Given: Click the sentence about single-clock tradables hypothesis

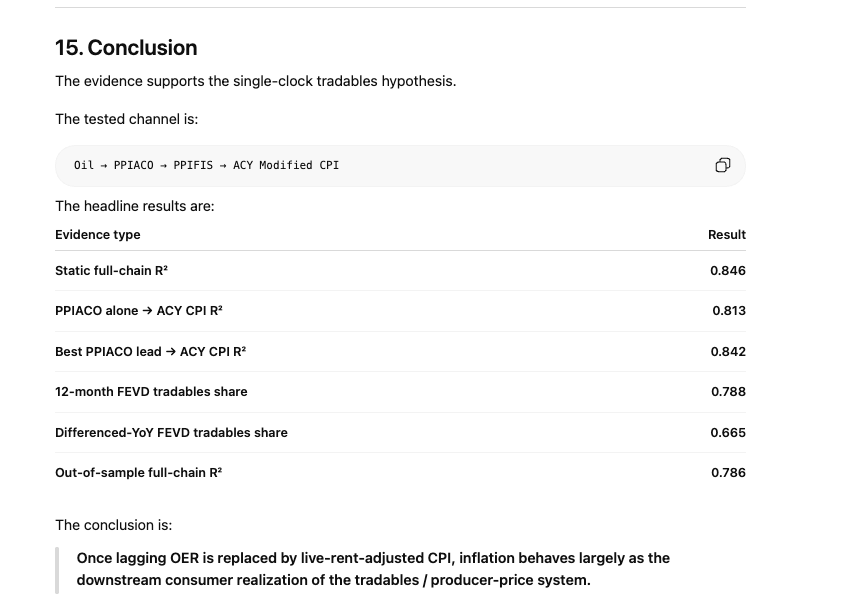Looking at the screenshot, I should point(256,81).
